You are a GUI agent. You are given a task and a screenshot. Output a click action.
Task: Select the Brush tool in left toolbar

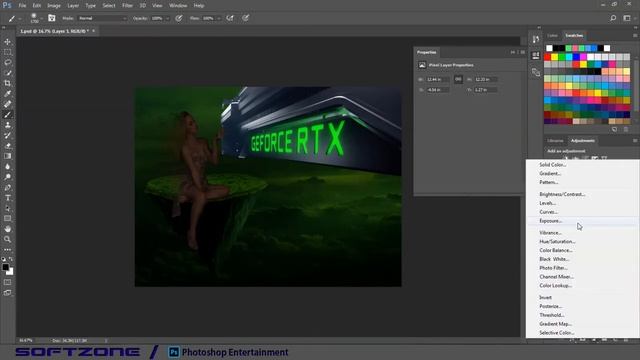click(7, 115)
